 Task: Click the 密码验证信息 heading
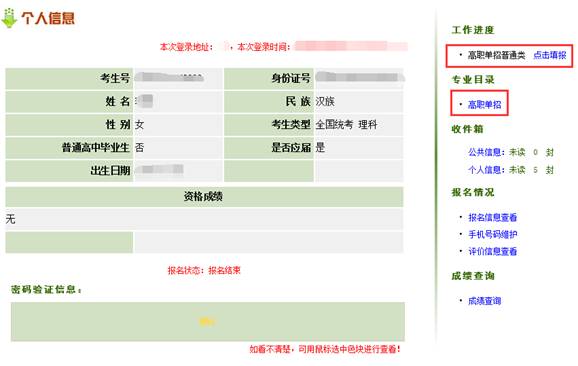(x=46, y=290)
